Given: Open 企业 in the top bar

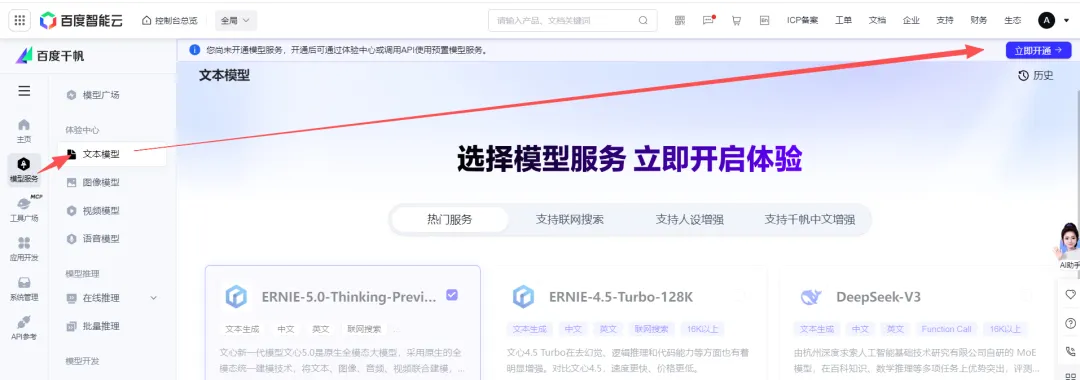Looking at the screenshot, I should 911,21.
